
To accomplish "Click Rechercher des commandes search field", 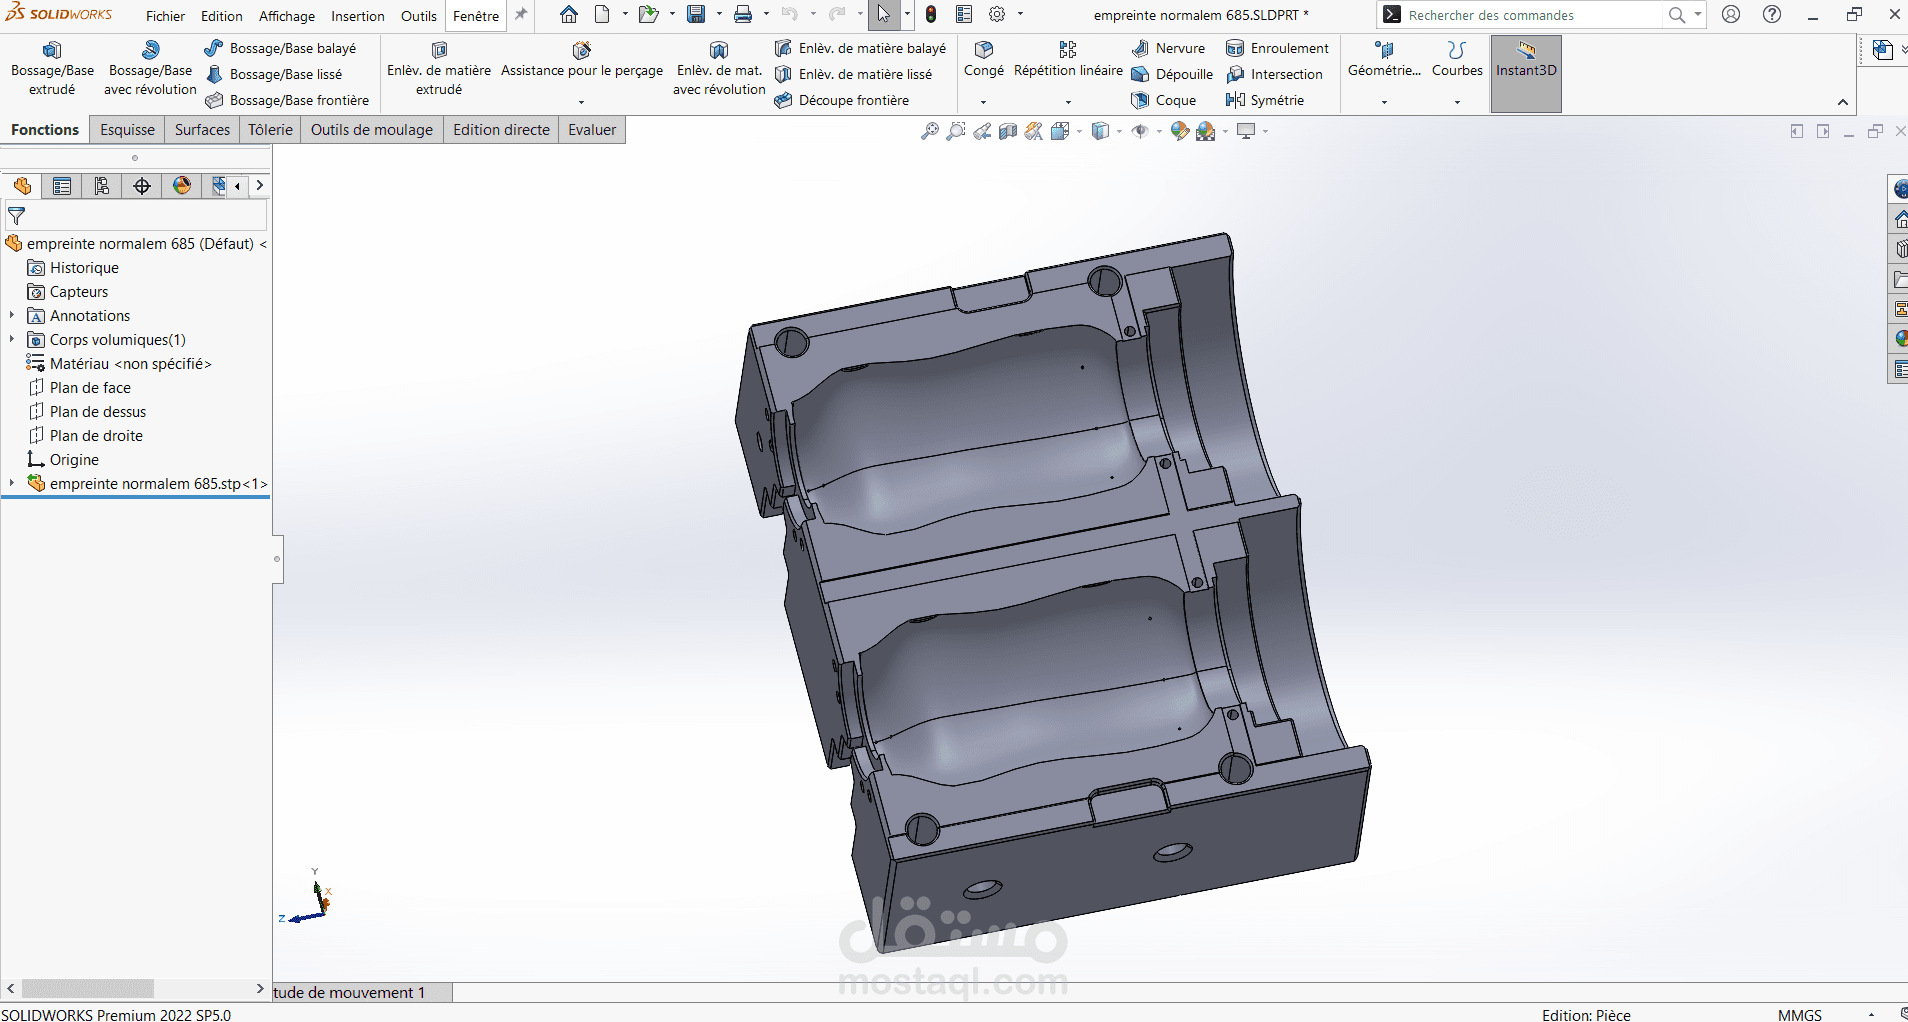I will point(1532,15).
